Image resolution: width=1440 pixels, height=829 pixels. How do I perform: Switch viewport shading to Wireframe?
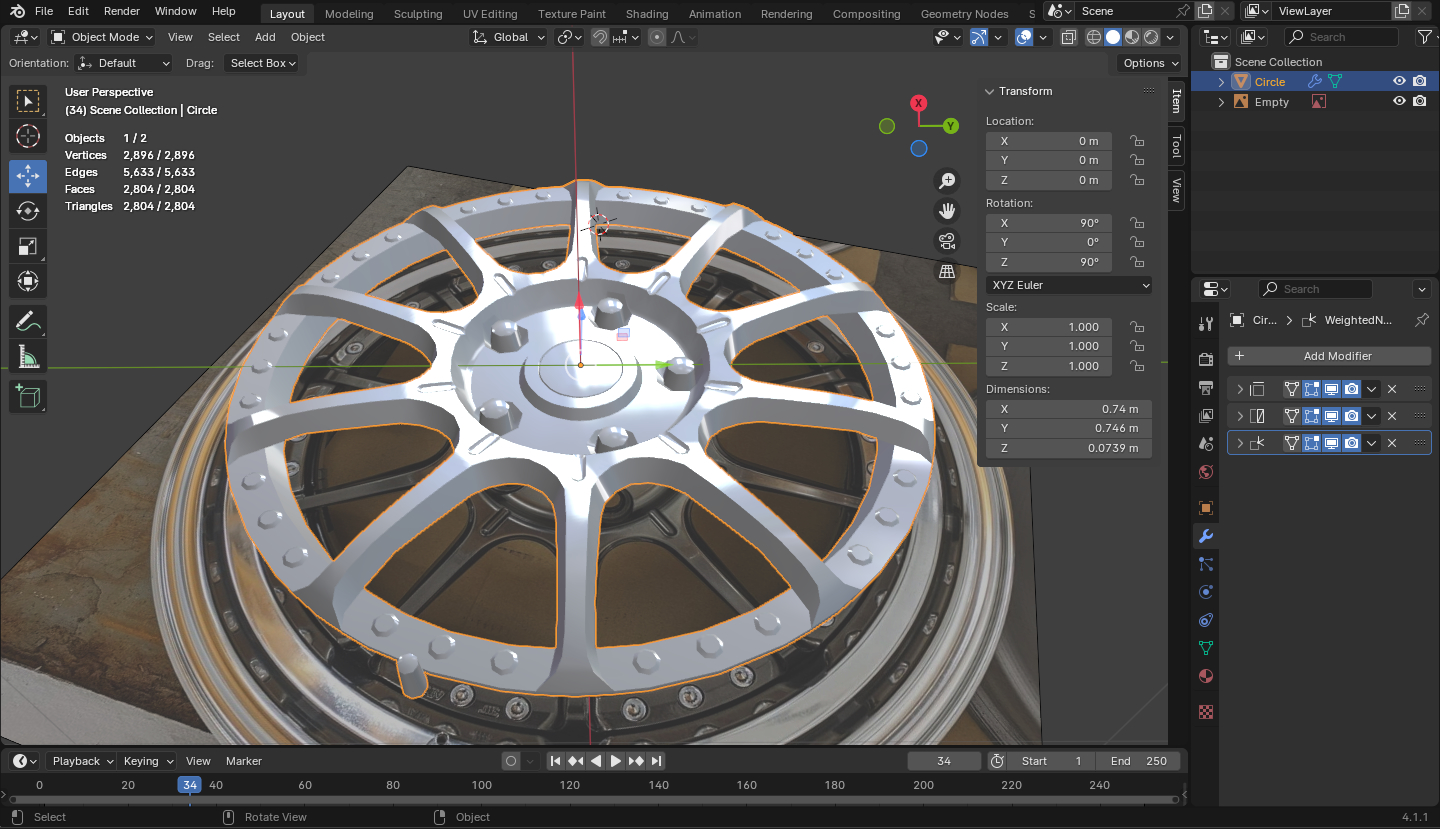click(x=1094, y=37)
